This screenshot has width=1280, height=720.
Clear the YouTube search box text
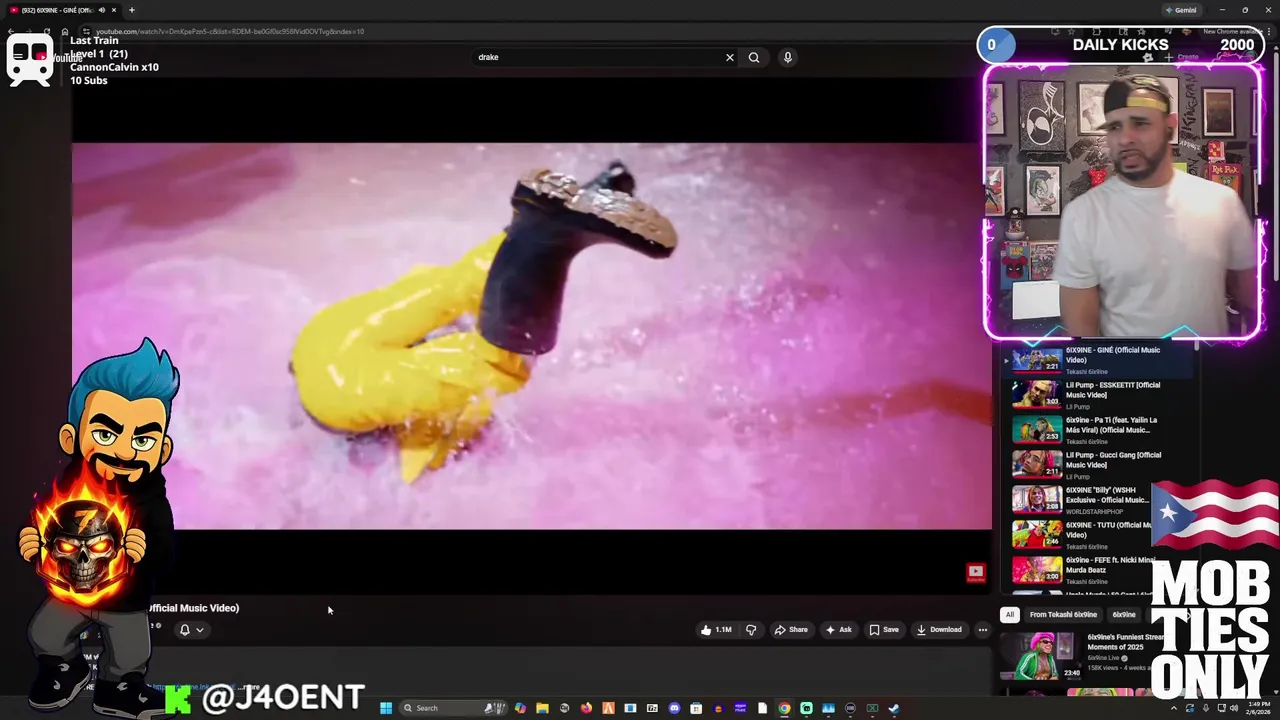[x=729, y=57]
